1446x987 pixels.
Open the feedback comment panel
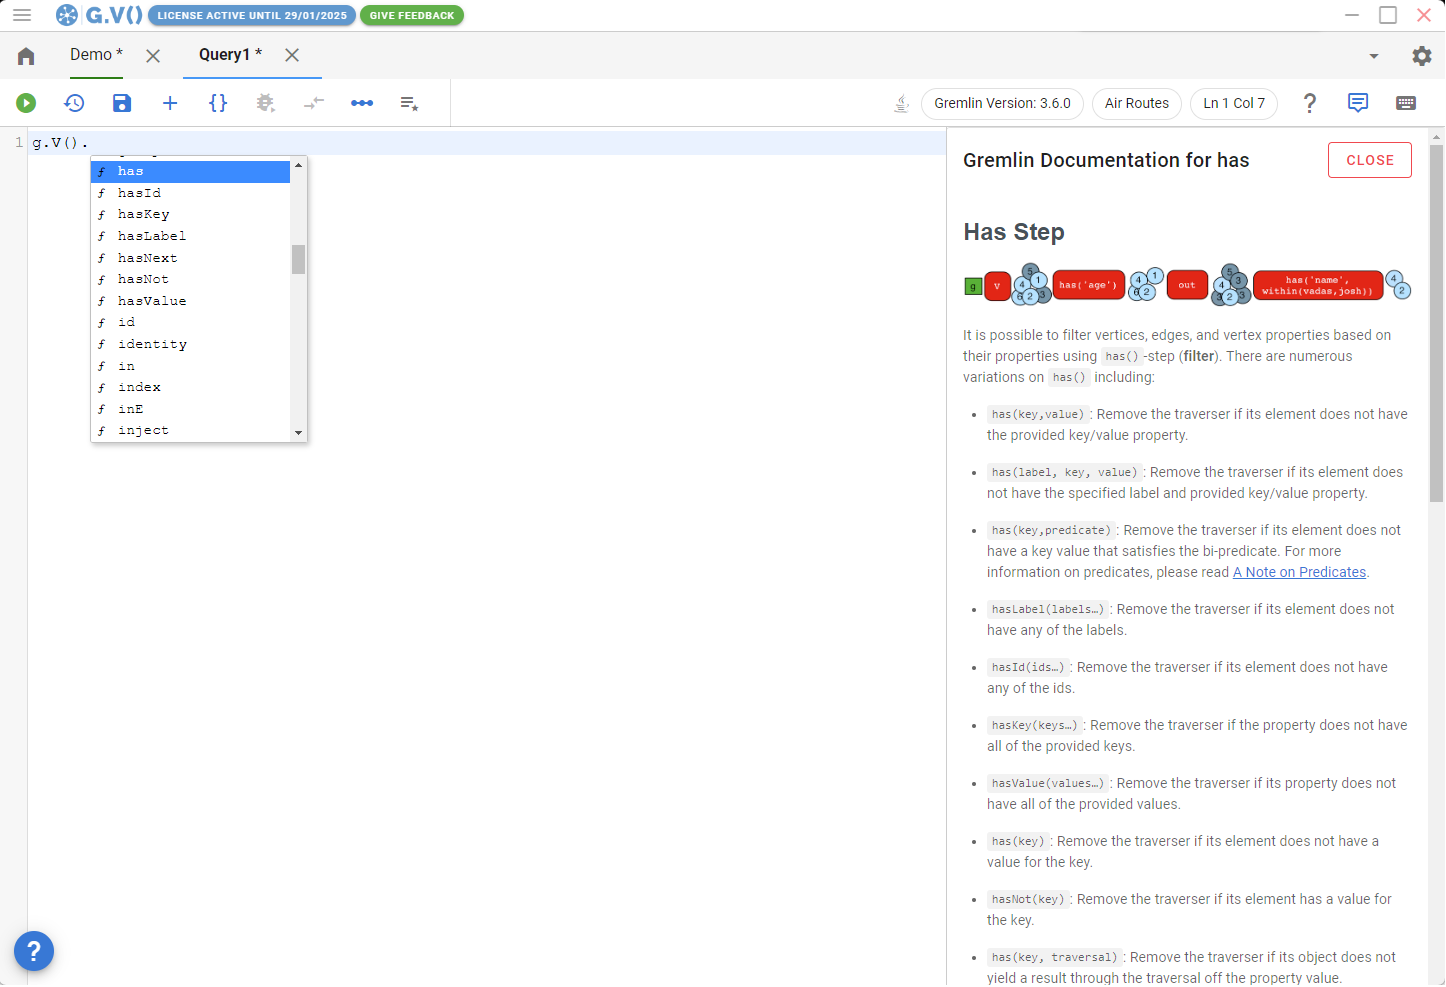click(1358, 103)
